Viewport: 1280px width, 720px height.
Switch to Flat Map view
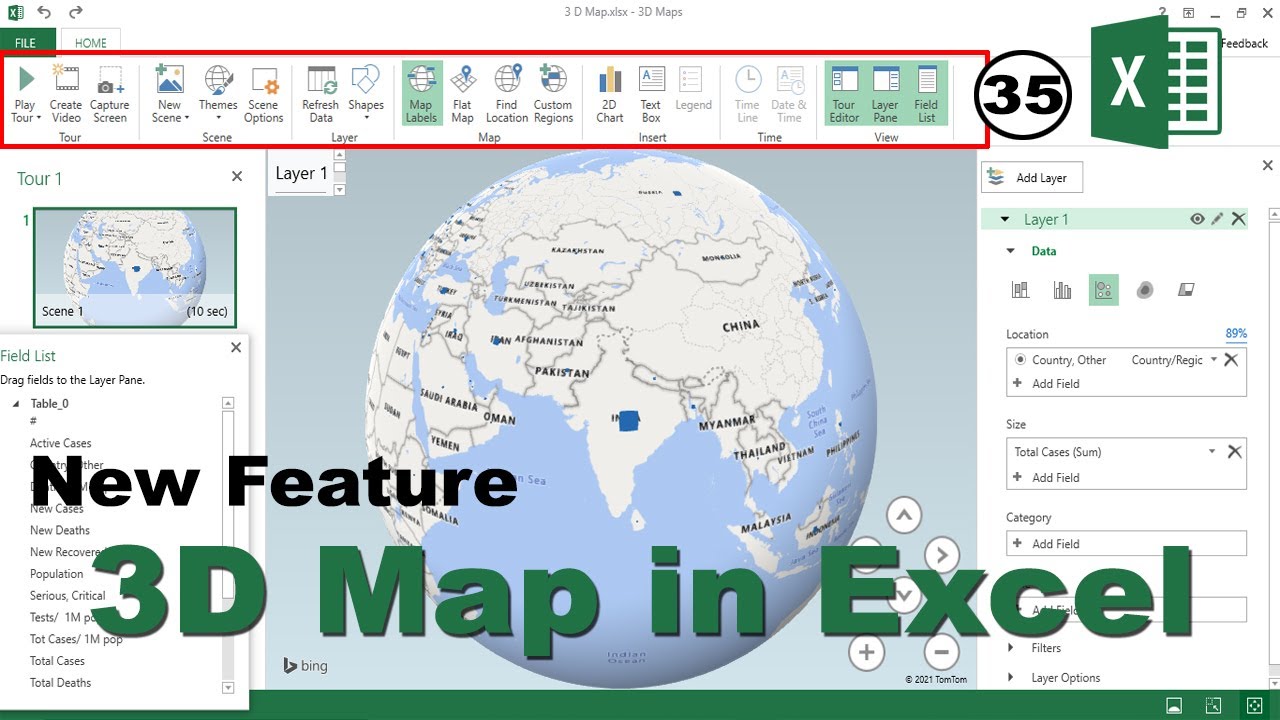(462, 93)
